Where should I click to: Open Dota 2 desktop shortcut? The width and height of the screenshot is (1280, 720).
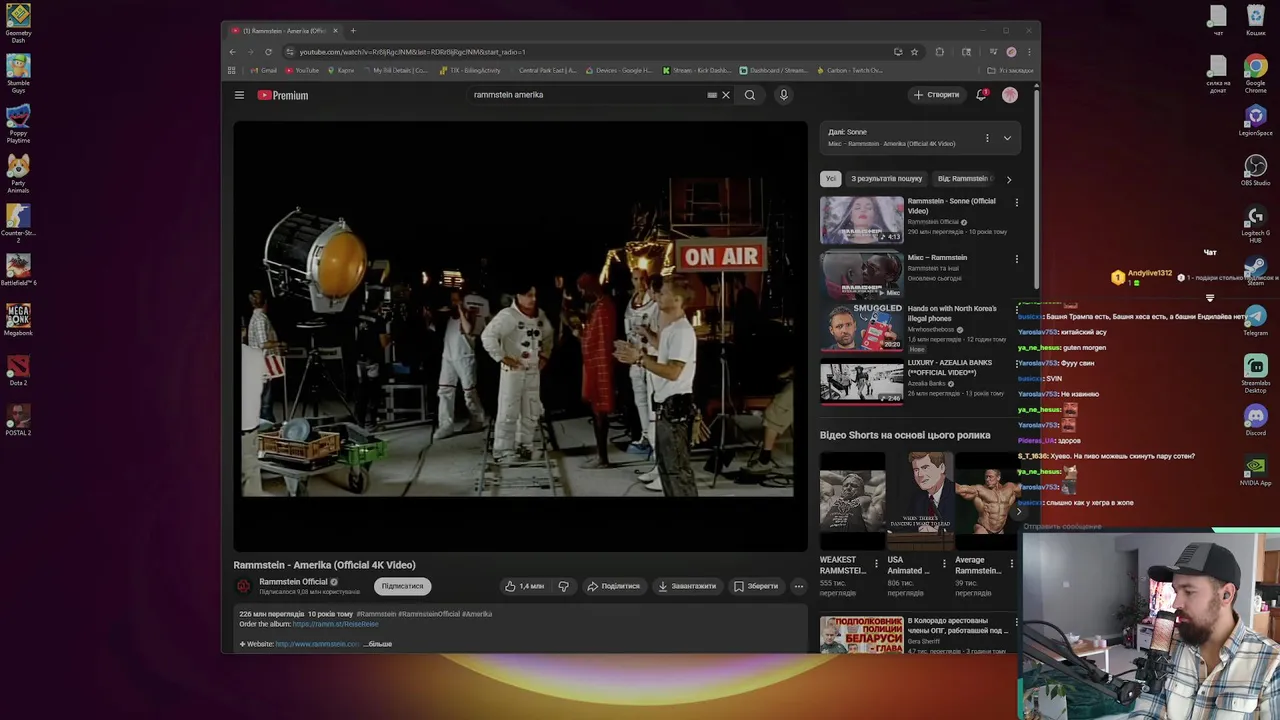(x=18, y=370)
